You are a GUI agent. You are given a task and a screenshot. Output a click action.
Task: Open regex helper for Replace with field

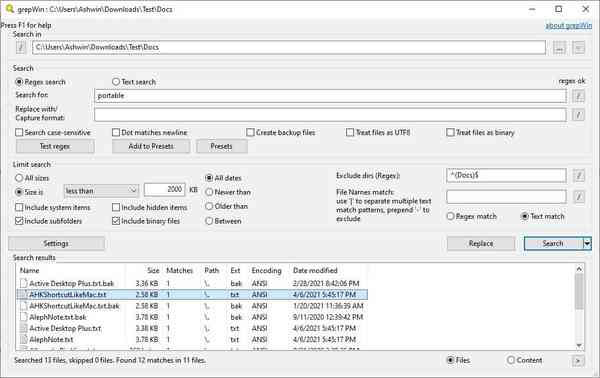click(x=579, y=114)
